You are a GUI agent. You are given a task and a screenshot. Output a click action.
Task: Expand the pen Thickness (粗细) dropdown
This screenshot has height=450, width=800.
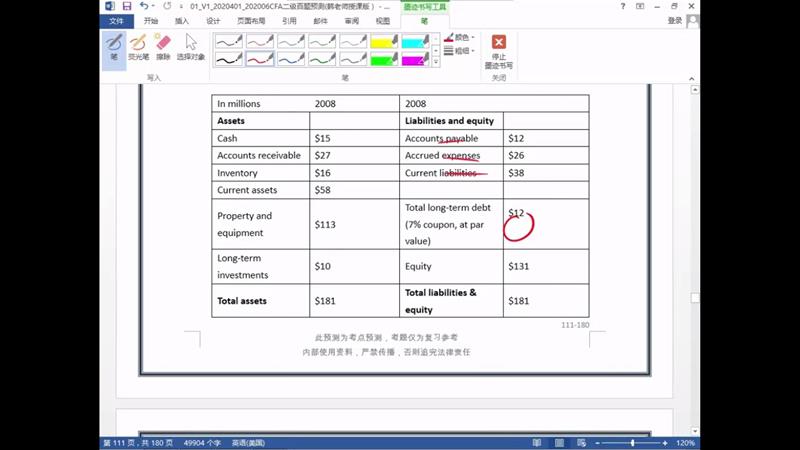[x=460, y=50]
